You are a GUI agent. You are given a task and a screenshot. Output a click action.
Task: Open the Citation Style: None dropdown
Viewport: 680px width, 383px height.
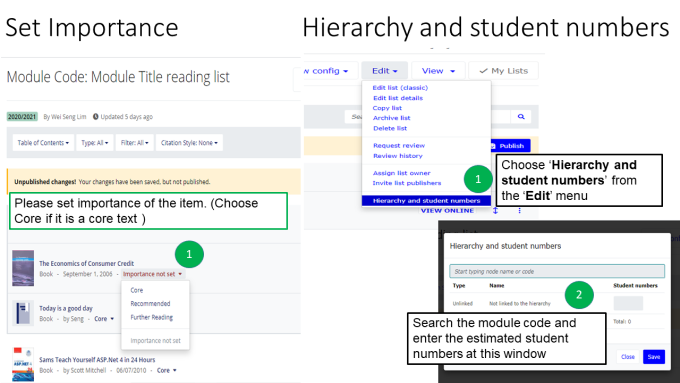point(189,143)
